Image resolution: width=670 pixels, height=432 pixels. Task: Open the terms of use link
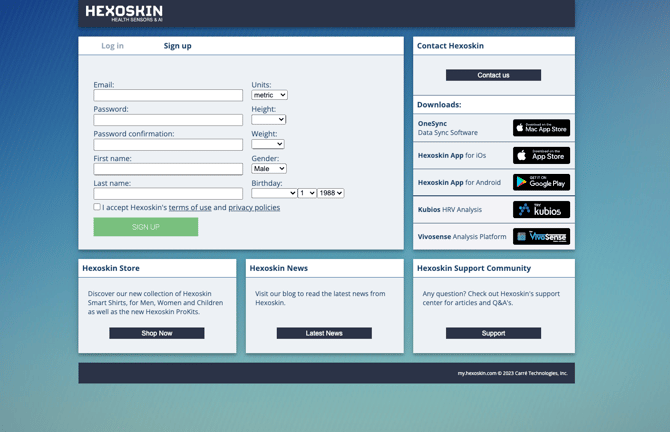tap(190, 208)
